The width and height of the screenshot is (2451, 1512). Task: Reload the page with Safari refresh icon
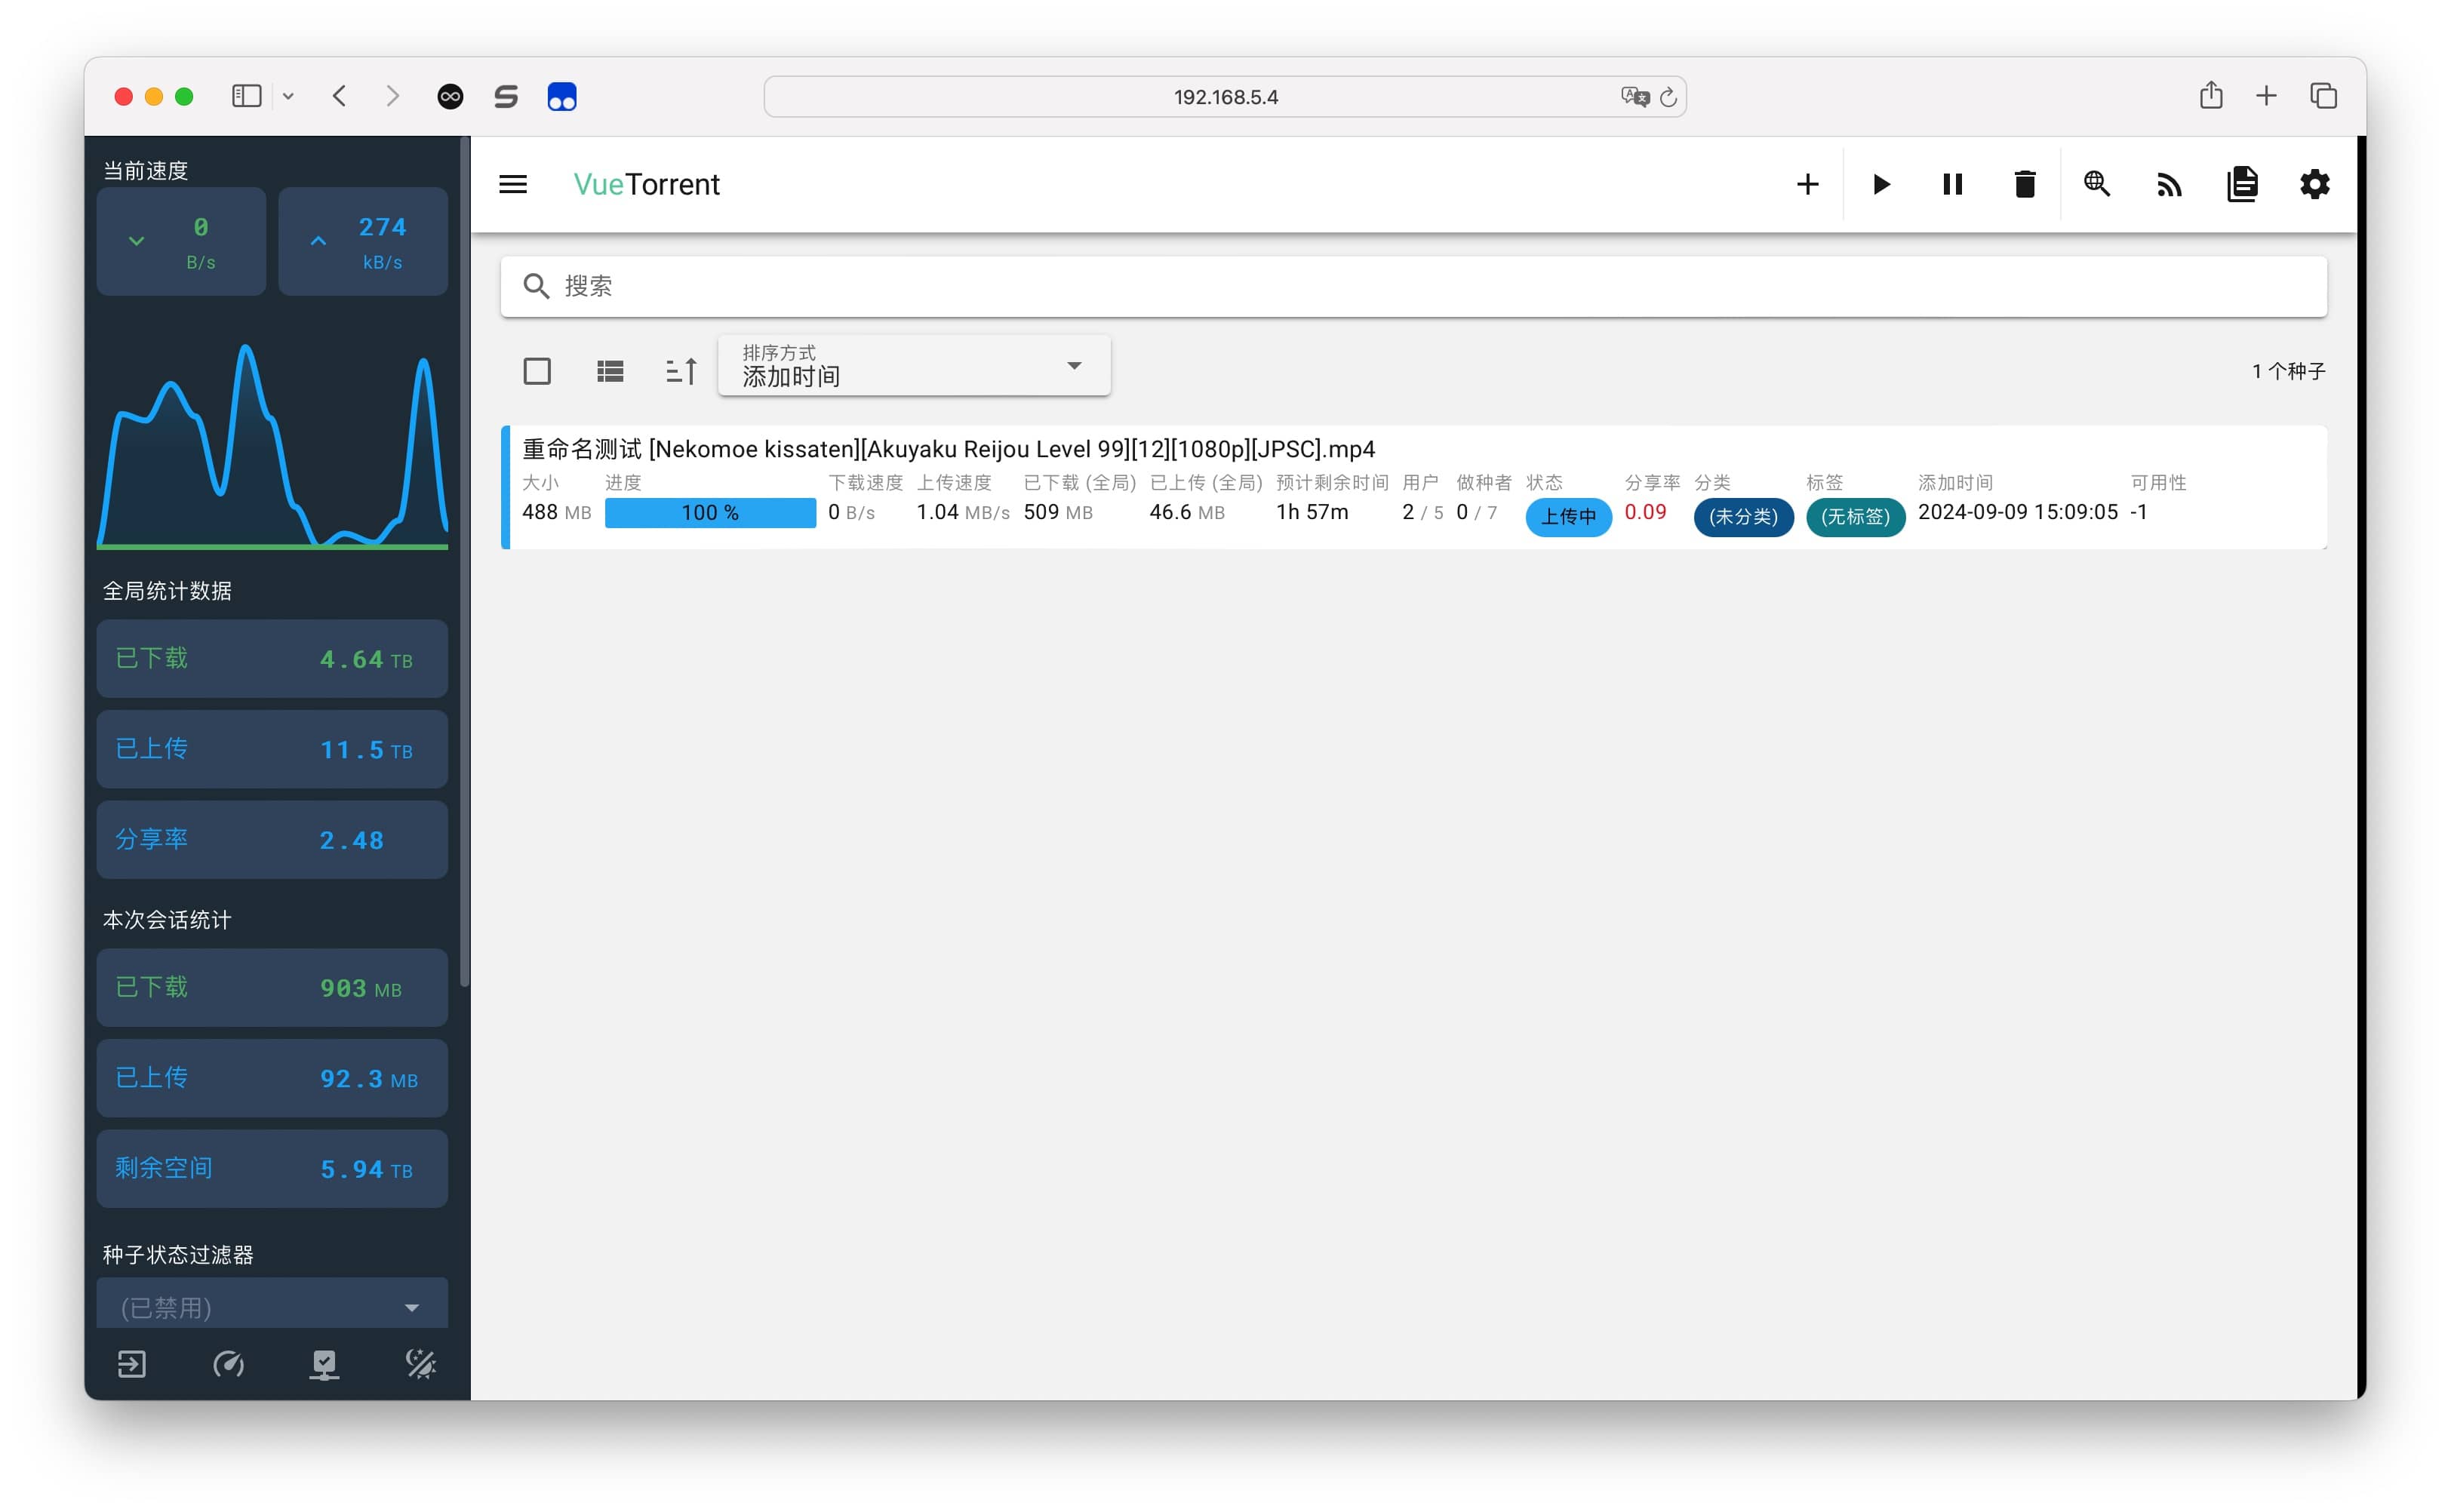tap(1668, 97)
